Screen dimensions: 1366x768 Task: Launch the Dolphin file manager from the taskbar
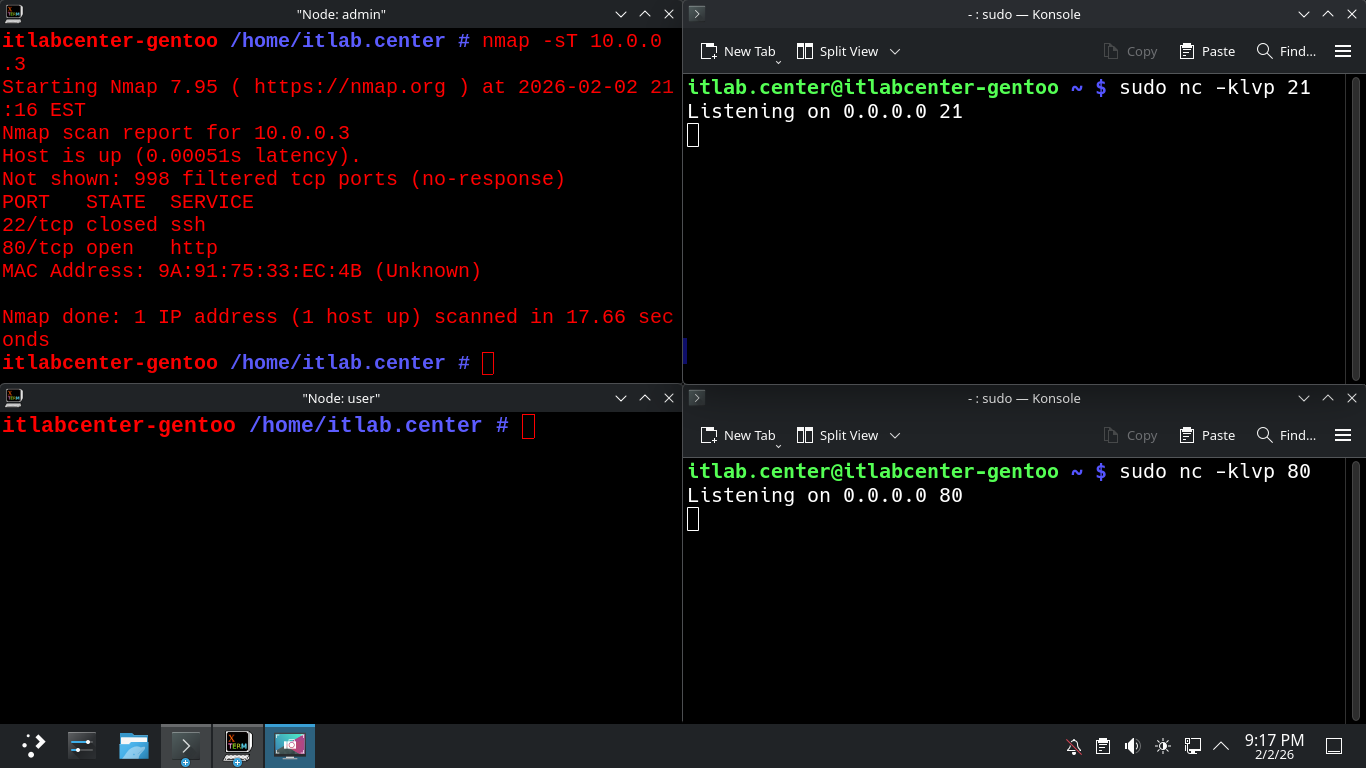tap(134, 745)
